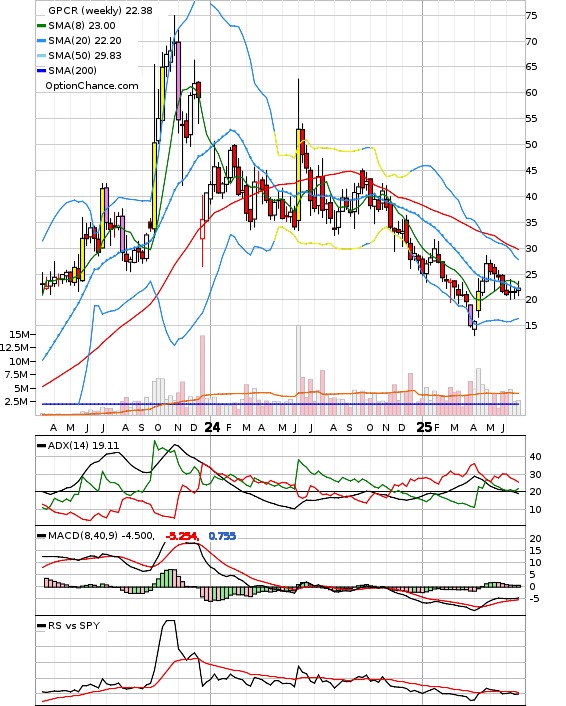Click the blue 0.755 MACD histogram value
Viewport: 566px width, 706px height.
pos(222,536)
